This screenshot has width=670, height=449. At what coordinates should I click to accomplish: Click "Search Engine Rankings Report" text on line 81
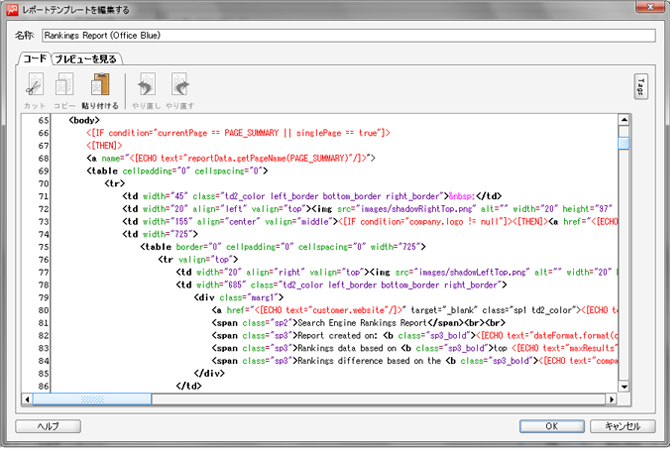[x=362, y=323]
